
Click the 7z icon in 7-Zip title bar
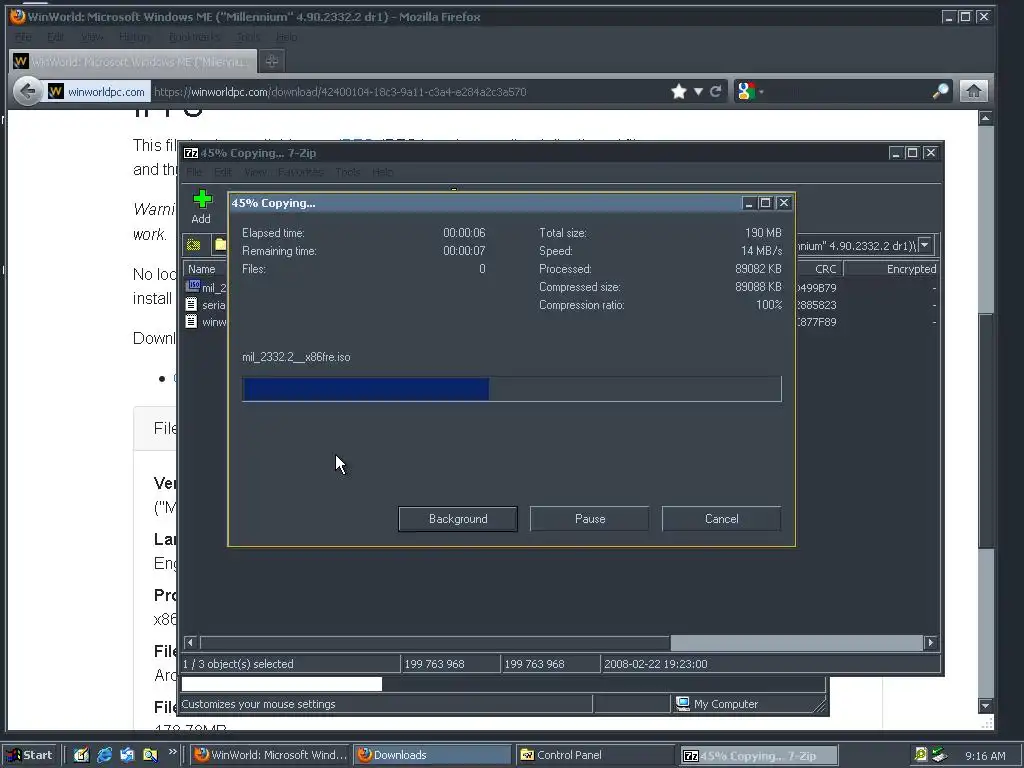tap(191, 153)
